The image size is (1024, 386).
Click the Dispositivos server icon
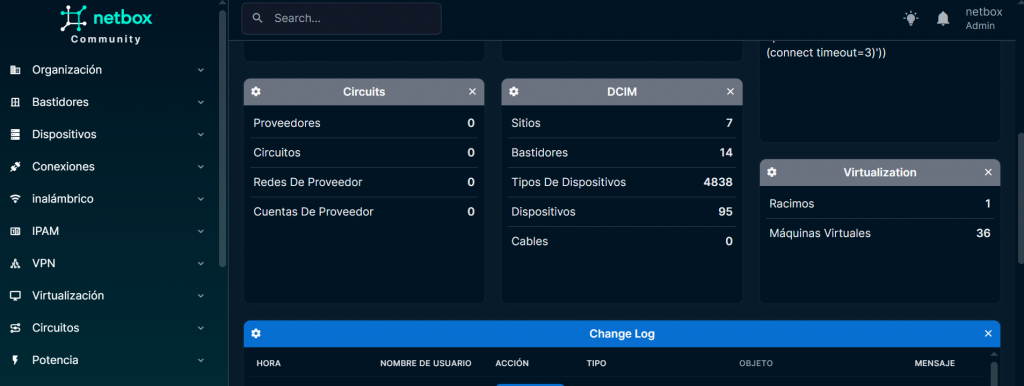[x=15, y=135]
